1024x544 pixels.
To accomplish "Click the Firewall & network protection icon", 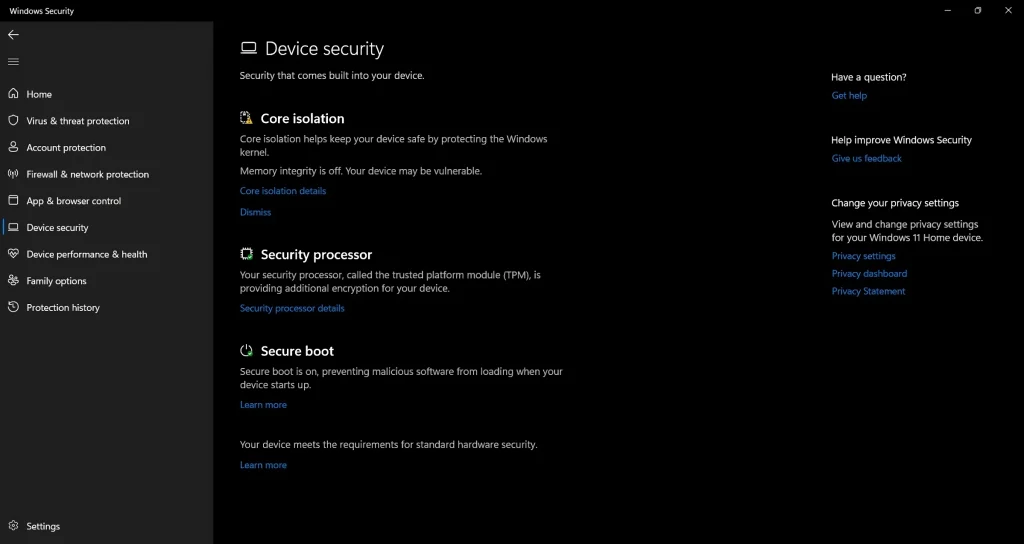I will click(x=13, y=174).
